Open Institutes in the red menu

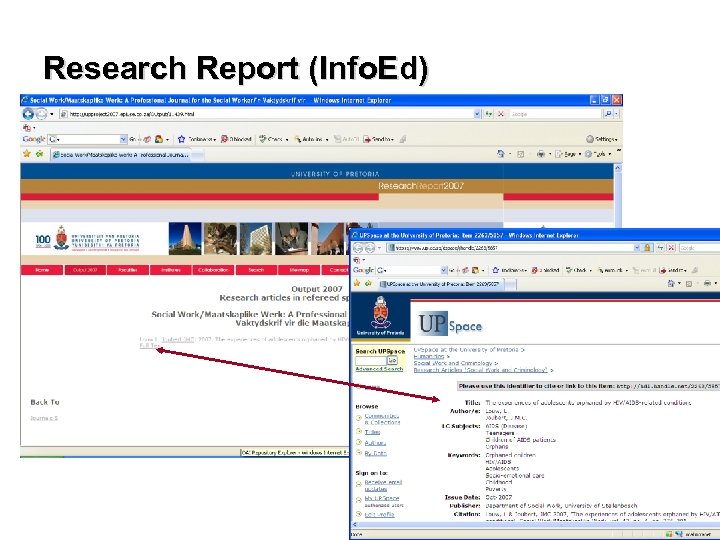[171, 270]
